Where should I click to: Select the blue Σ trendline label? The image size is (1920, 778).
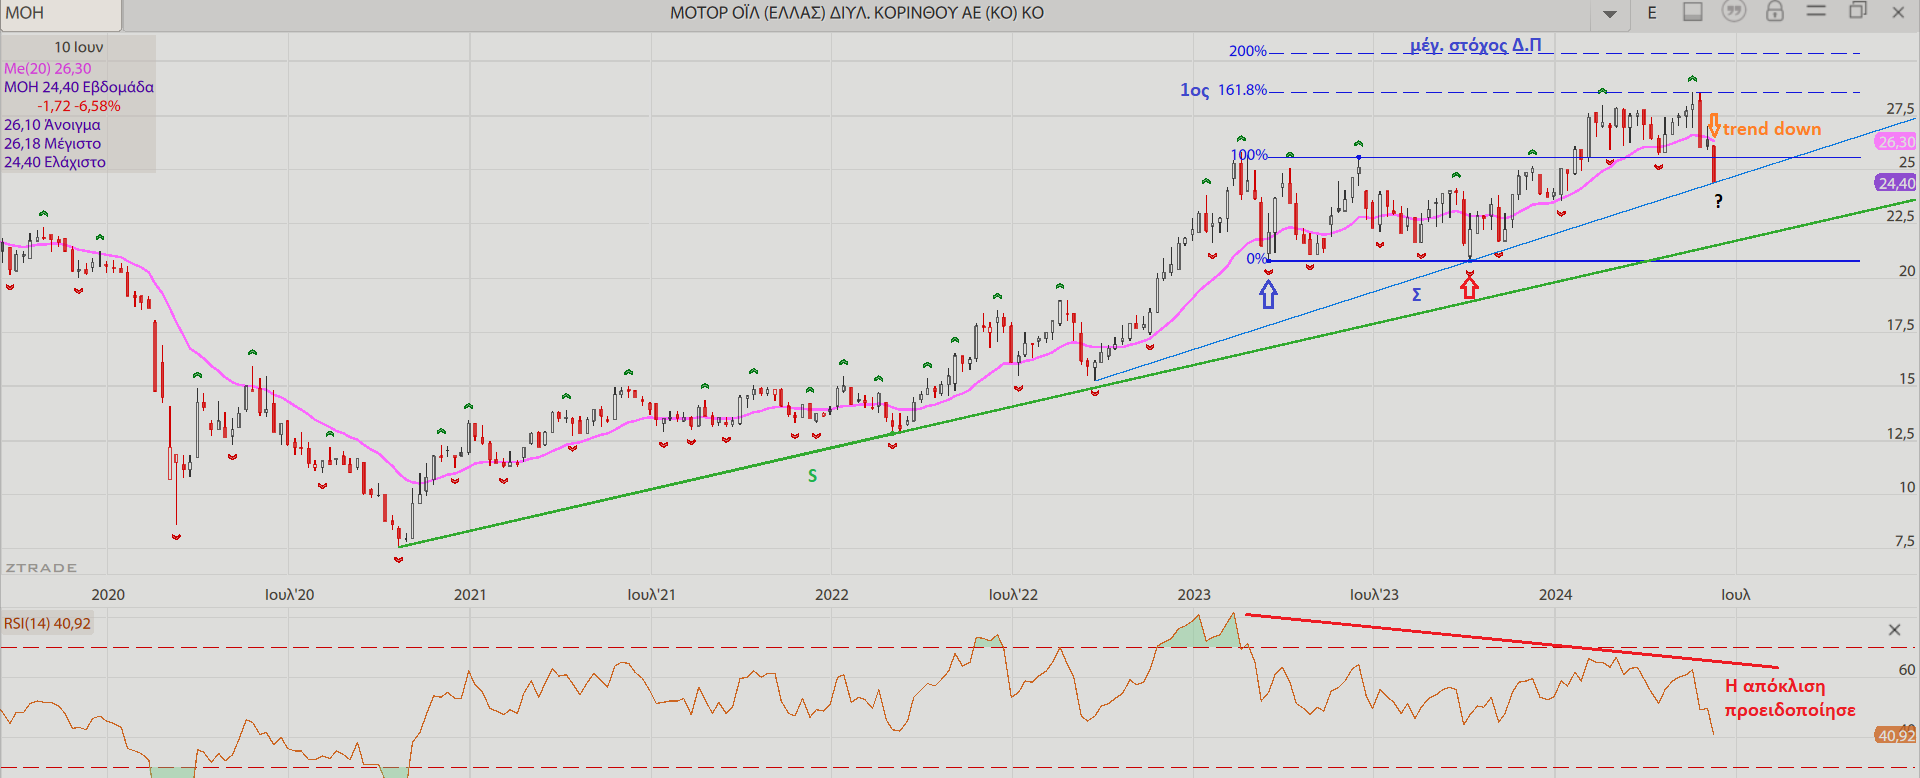(x=1416, y=295)
